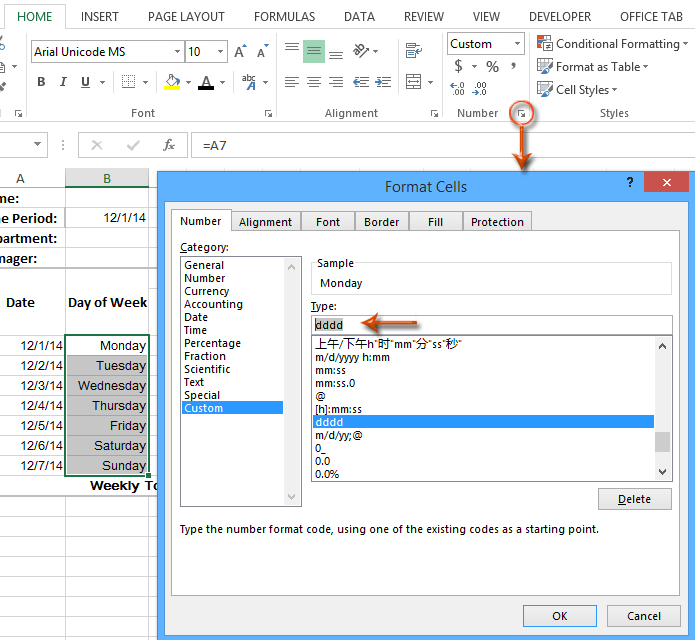Select the Currency category in the list

click(x=207, y=291)
